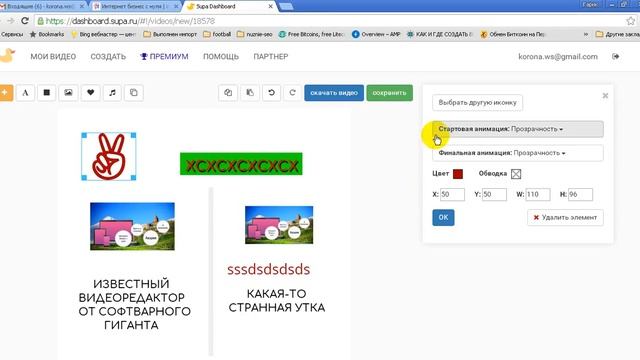Select the text tool A icon
640x360 pixels.
[25, 93]
